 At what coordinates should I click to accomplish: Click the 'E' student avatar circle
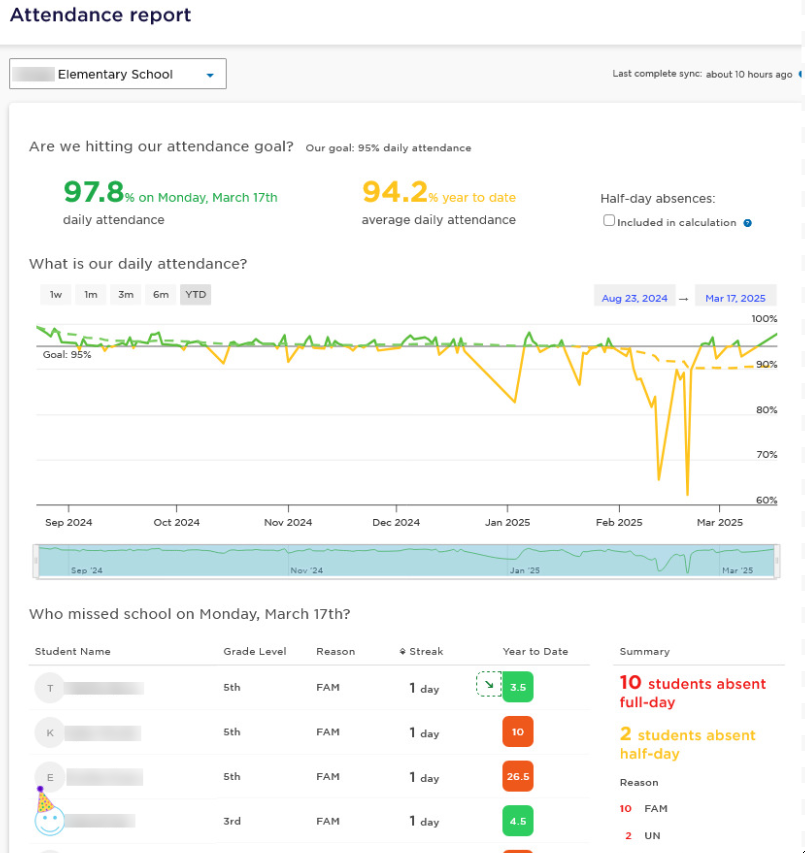coord(50,777)
